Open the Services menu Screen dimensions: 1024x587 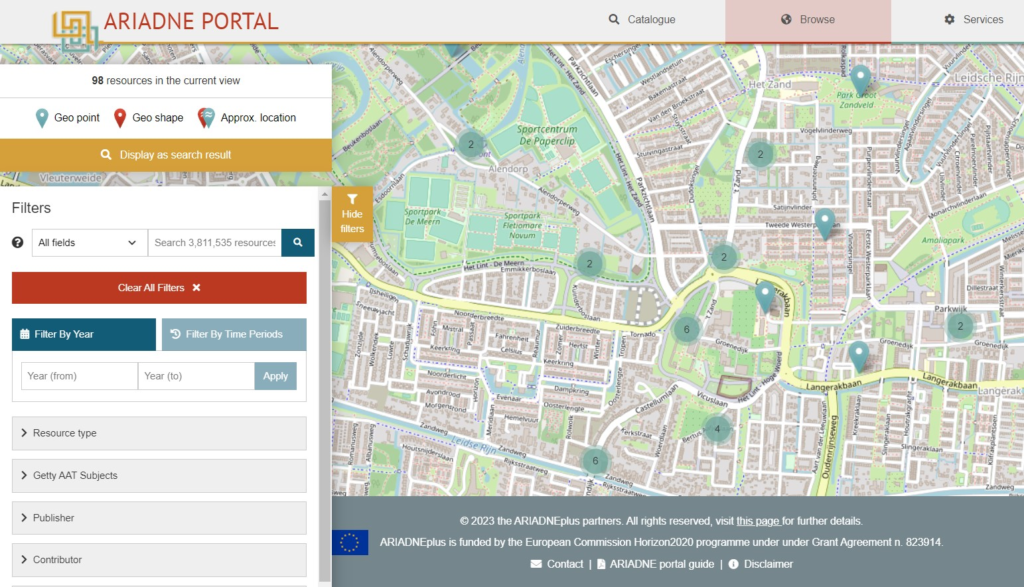[973, 20]
